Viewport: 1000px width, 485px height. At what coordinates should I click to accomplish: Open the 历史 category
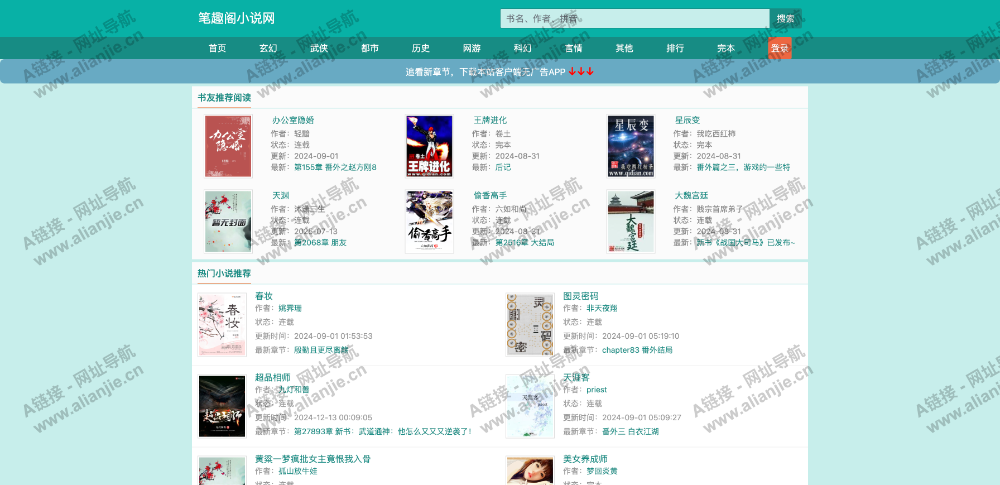[x=421, y=48]
